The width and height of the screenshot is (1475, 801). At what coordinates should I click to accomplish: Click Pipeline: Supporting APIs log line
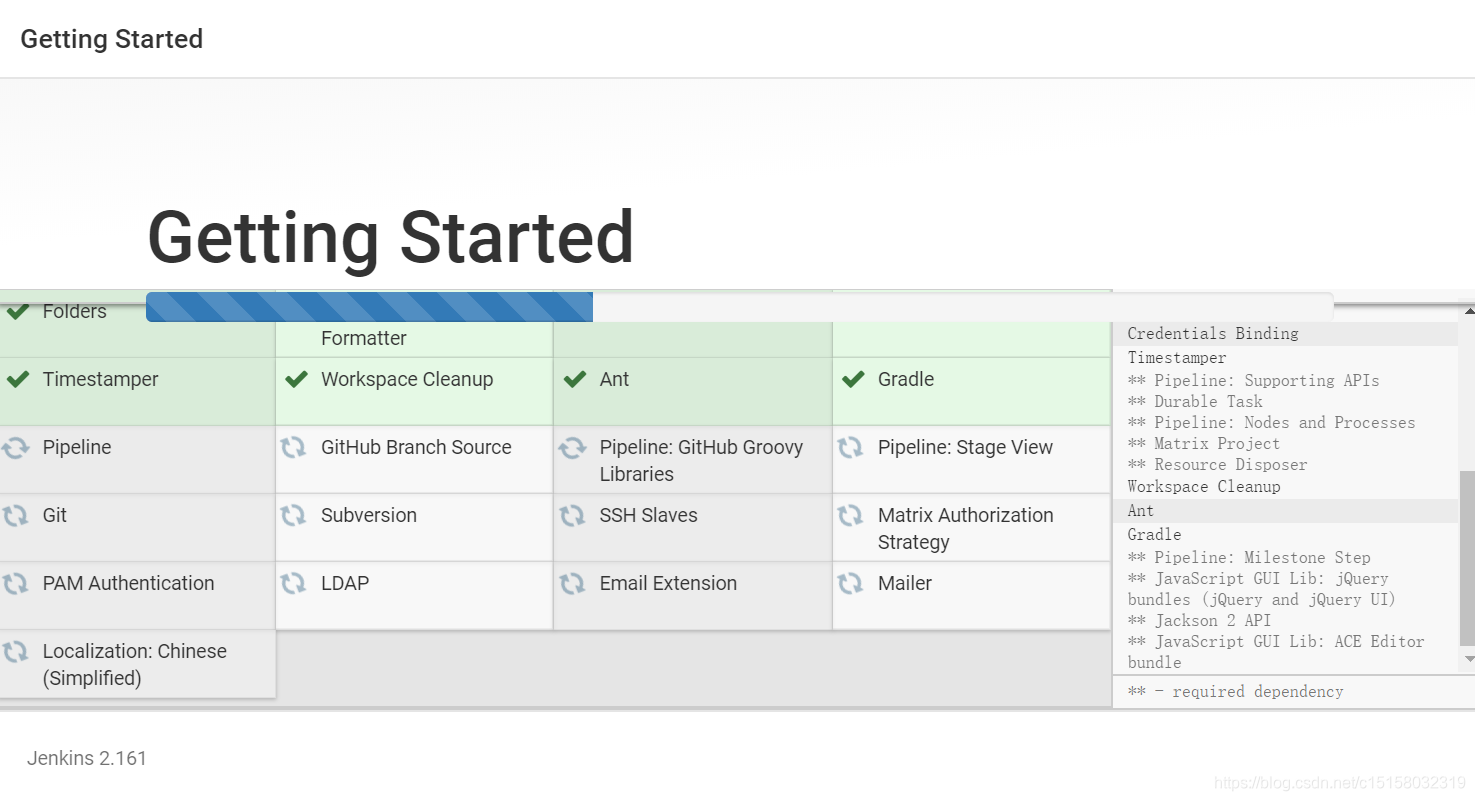tap(1253, 381)
